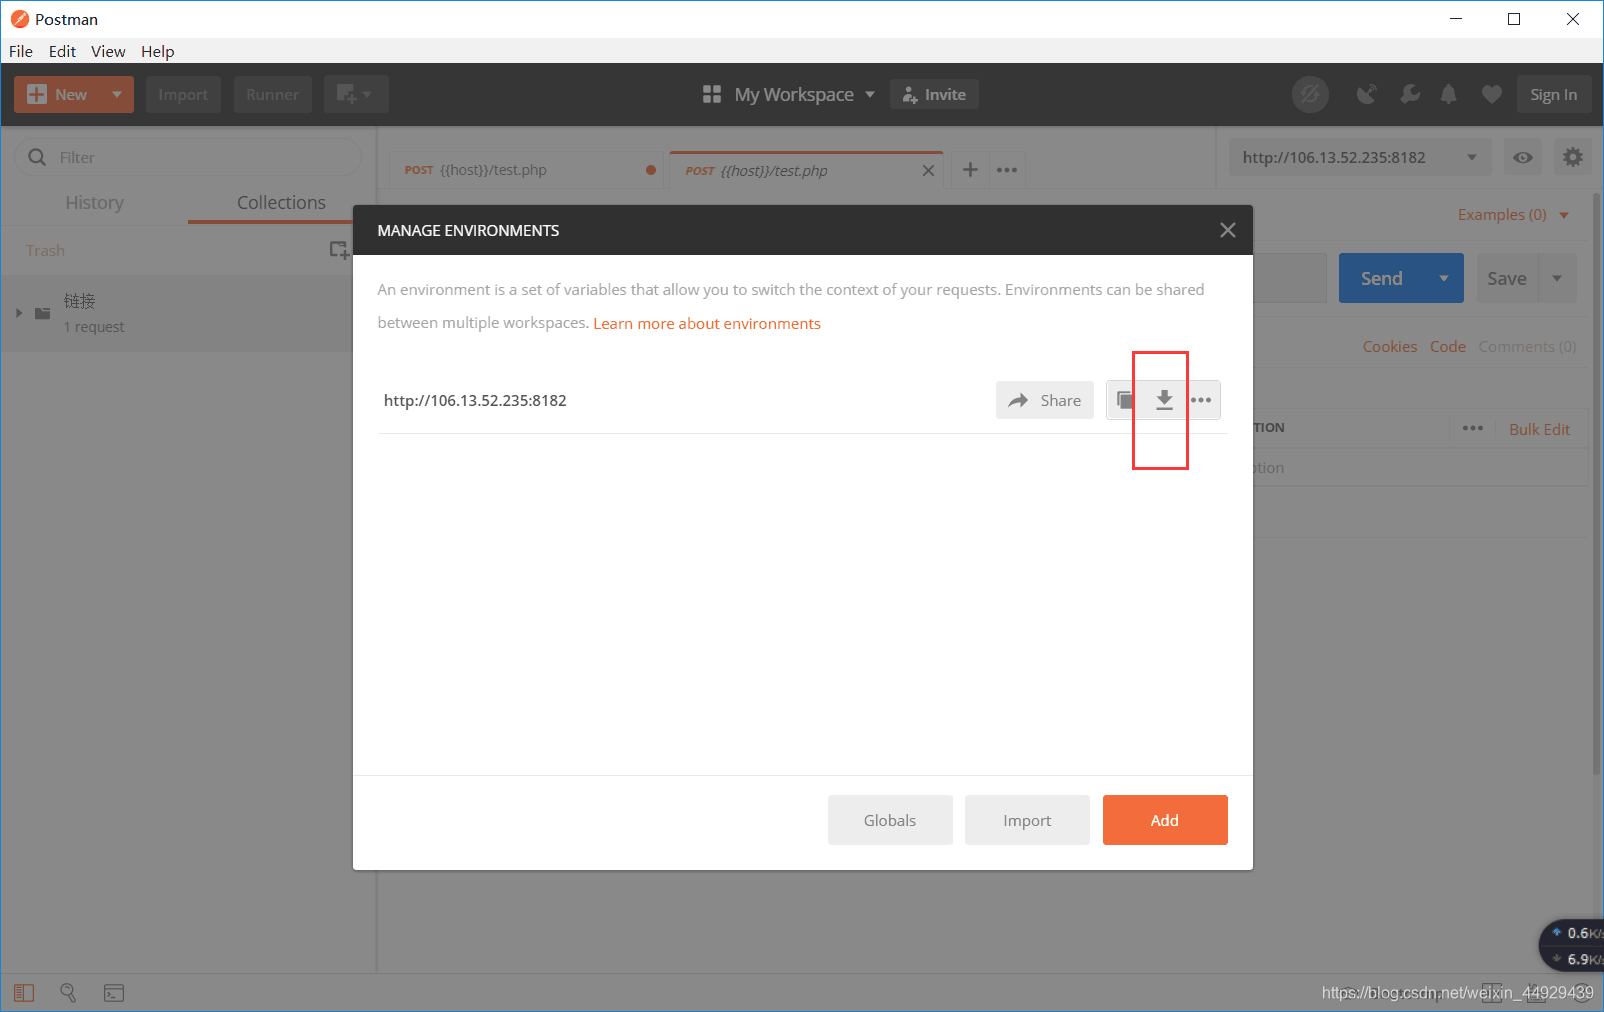Image resolution: width=1604 pixels, height=1012 pixels.
Task: Open params table ellipsis options
Action: pyautogui.click(x=1473, y=428)
